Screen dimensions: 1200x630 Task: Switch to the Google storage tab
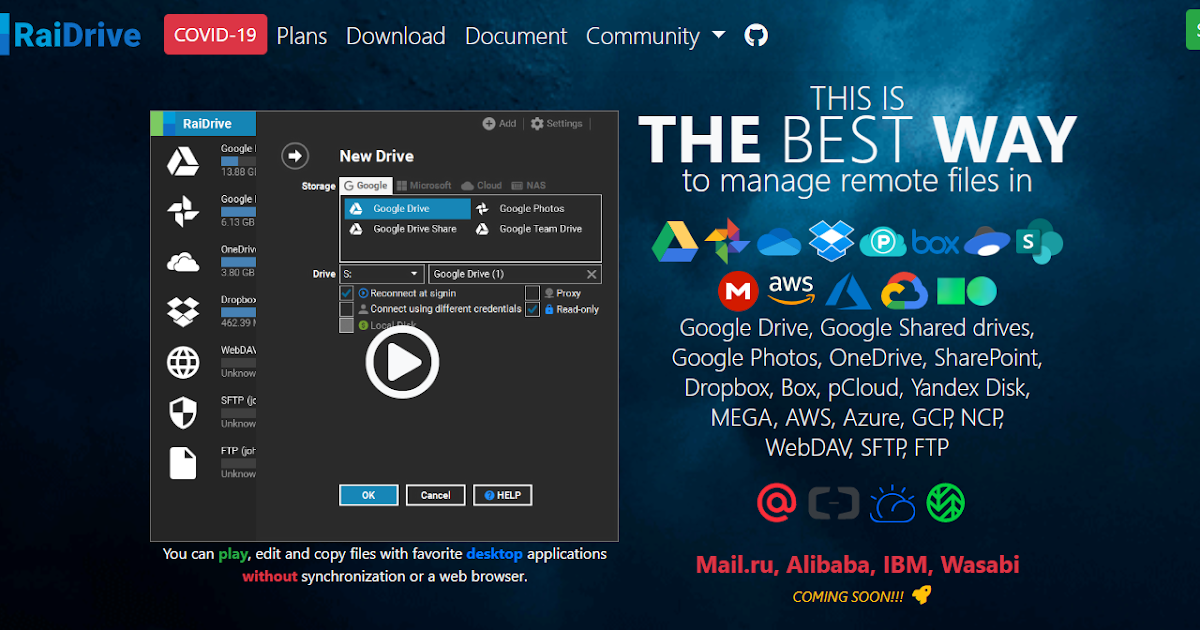(x=365, y=185)
